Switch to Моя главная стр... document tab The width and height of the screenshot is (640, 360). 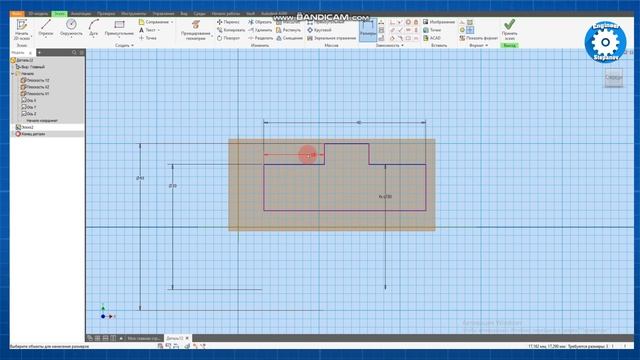click(x=143, y=338)
